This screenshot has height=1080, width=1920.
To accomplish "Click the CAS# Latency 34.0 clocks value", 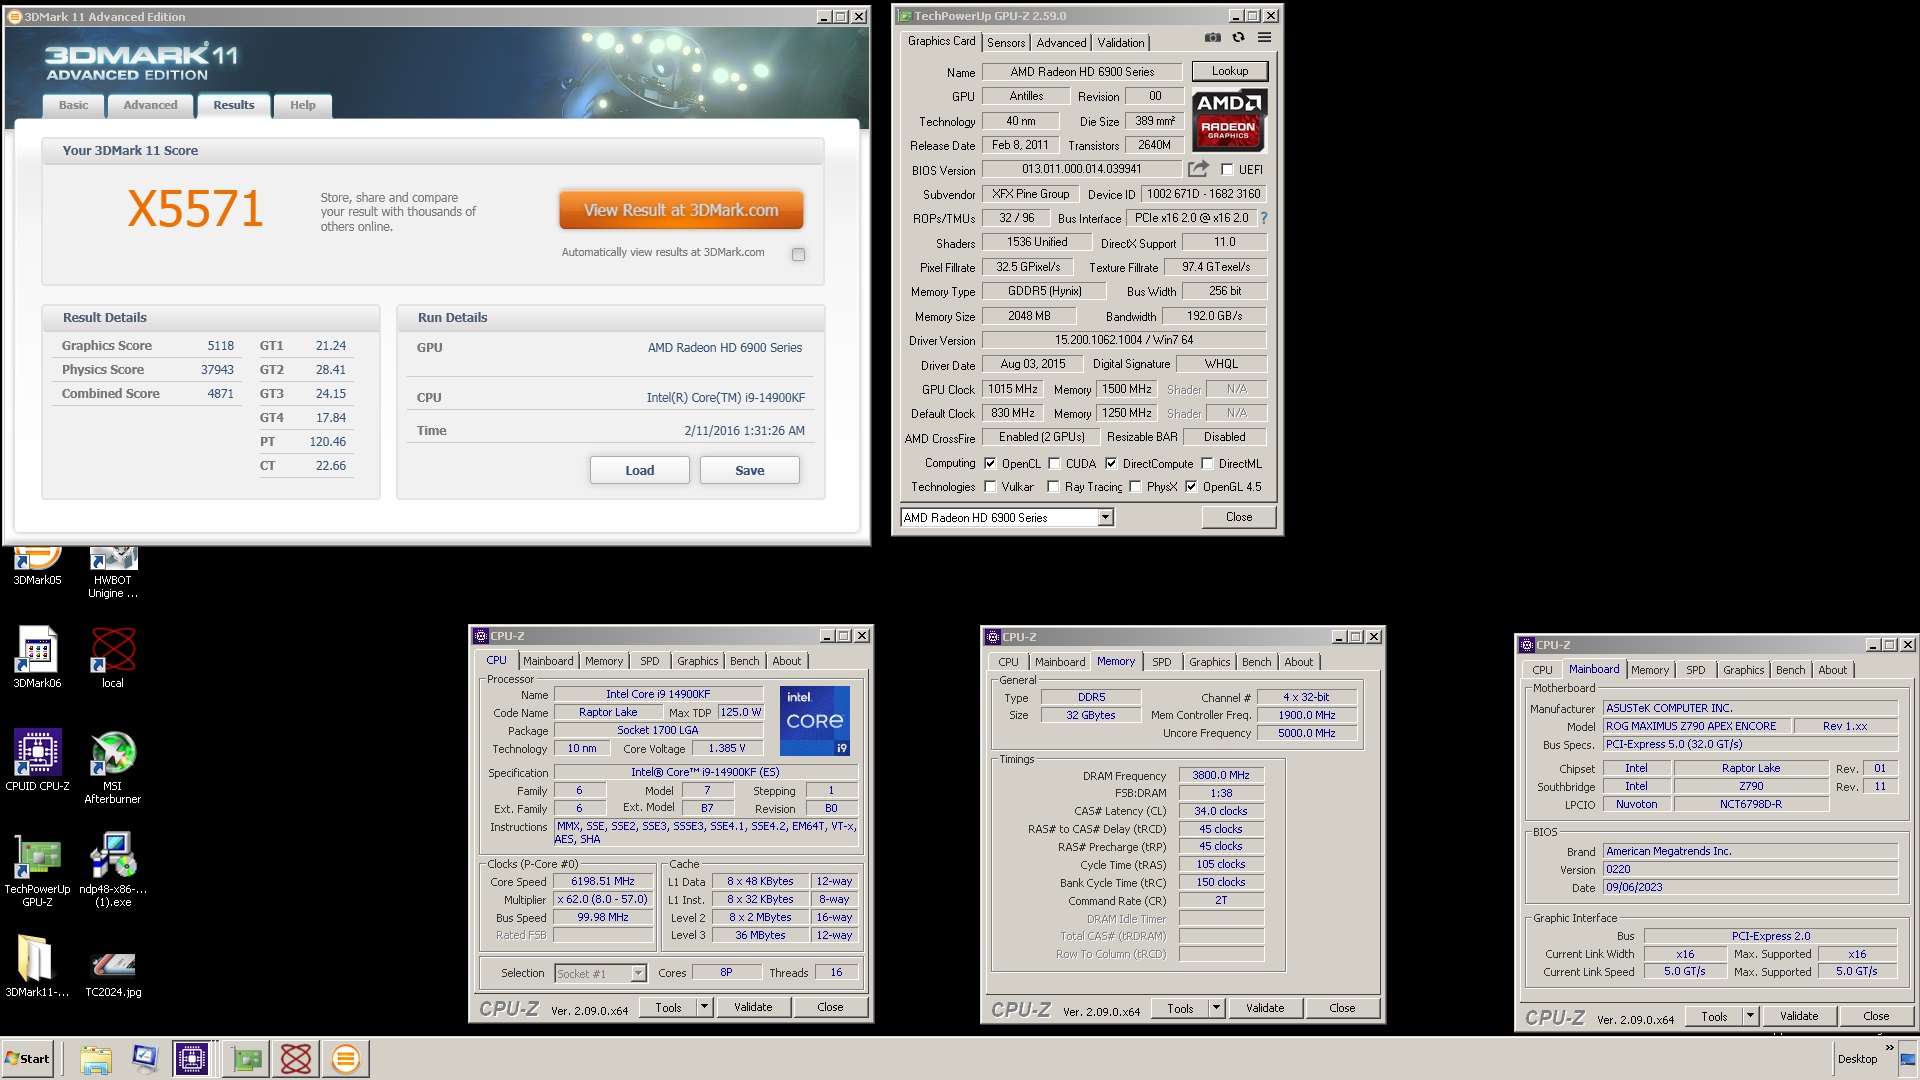I will point(1221,811).
